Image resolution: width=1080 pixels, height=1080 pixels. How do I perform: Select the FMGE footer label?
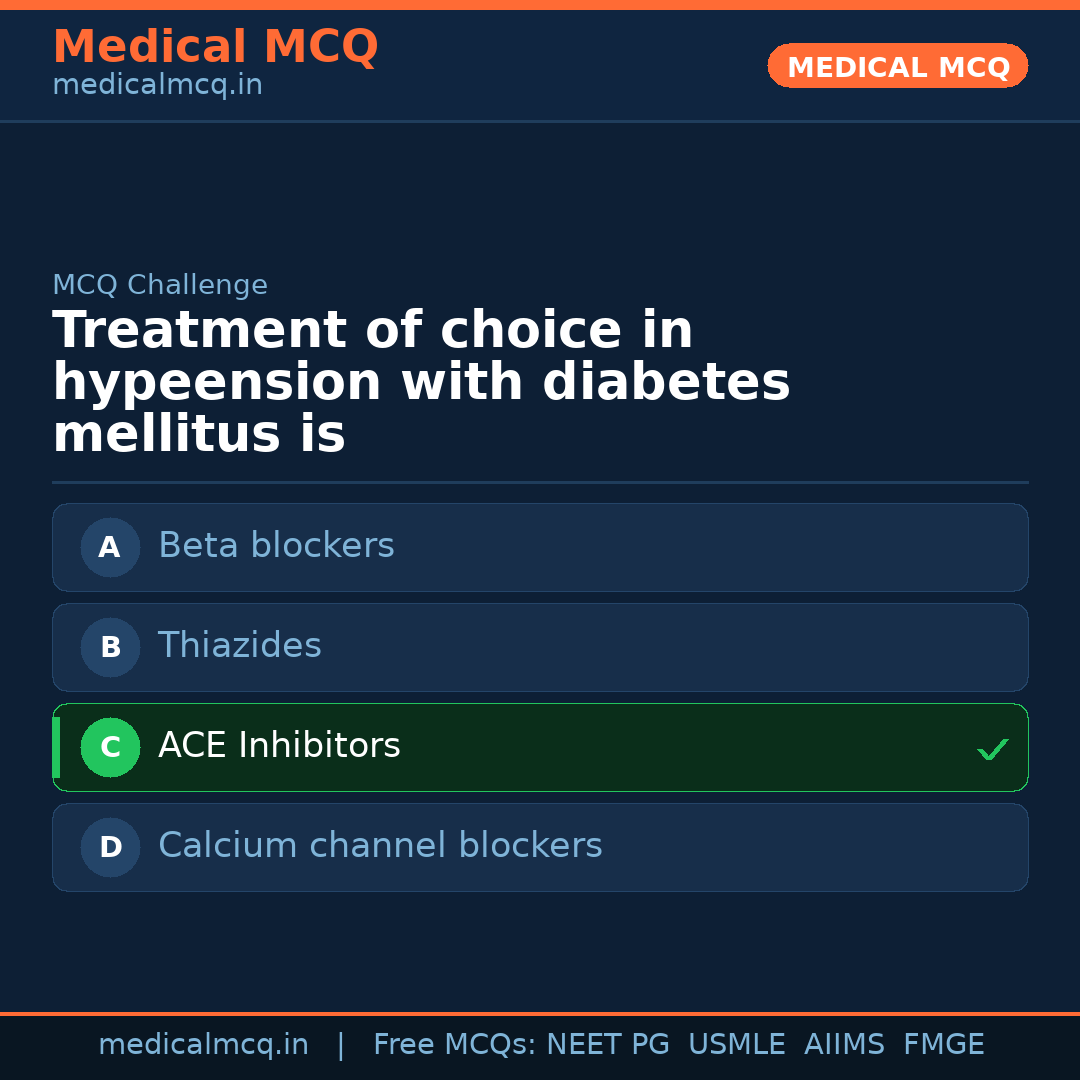click(x=943, y=1045)
